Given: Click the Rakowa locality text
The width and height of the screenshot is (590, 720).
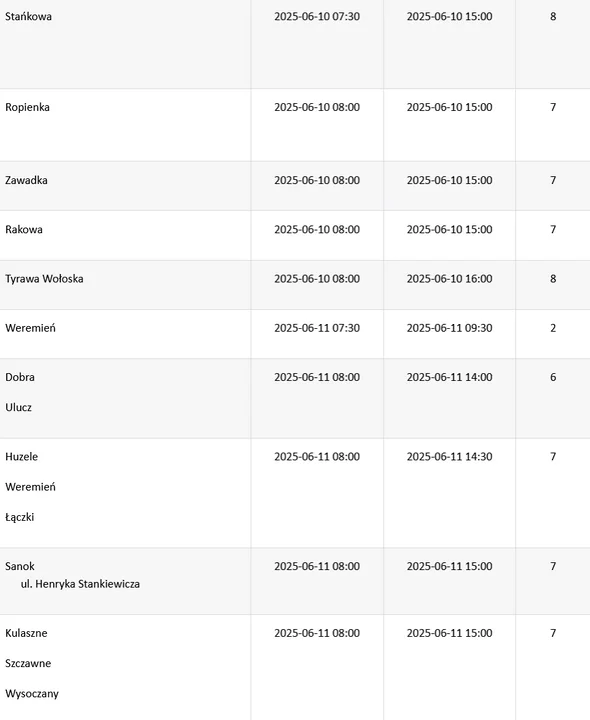Looking at the screenshot, I should click(24, 230).
